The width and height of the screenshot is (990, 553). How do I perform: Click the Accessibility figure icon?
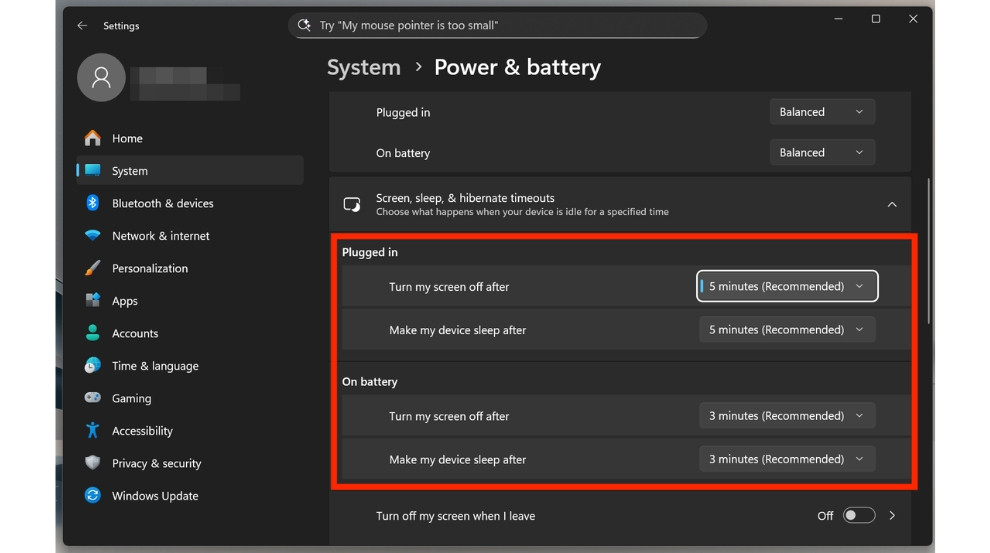pos(93,431)
